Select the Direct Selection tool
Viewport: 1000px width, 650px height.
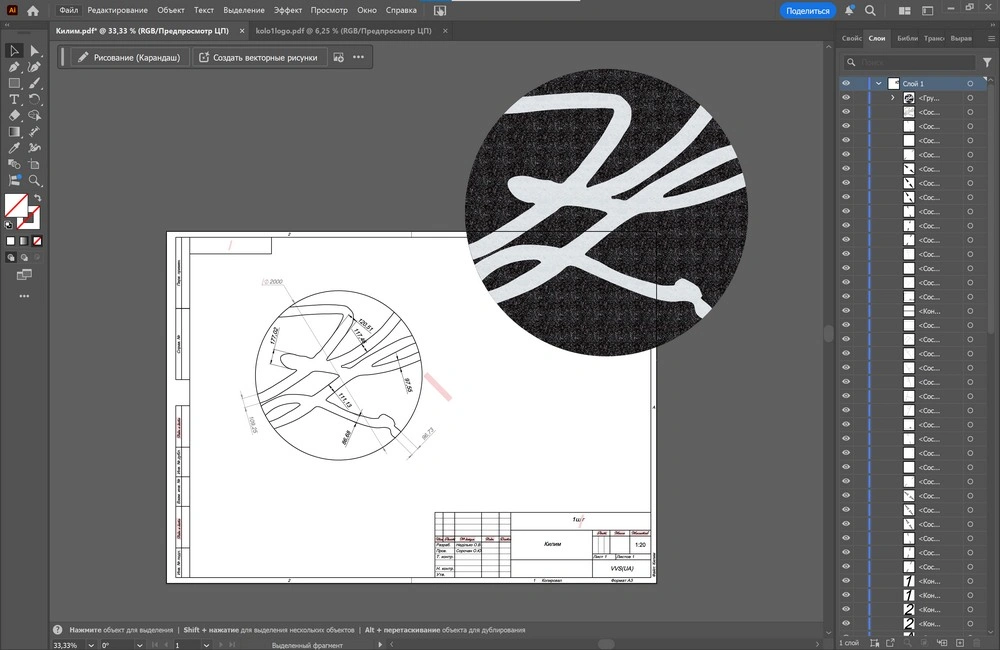35,51
